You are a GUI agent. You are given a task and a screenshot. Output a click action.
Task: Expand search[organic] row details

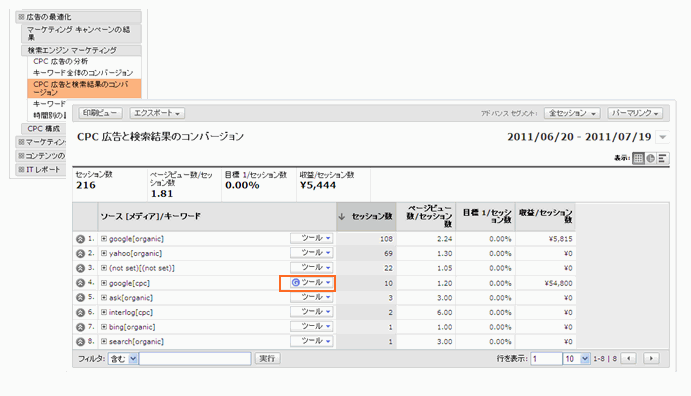pos(104,341)
